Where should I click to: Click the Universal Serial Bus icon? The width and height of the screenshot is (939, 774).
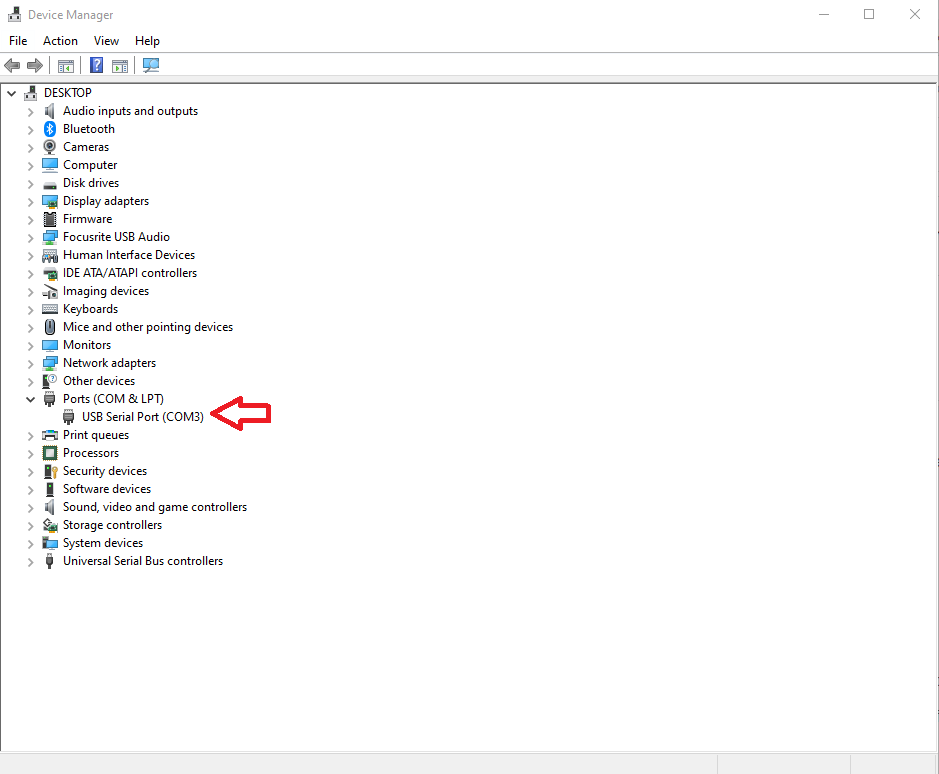pos(50,561)
